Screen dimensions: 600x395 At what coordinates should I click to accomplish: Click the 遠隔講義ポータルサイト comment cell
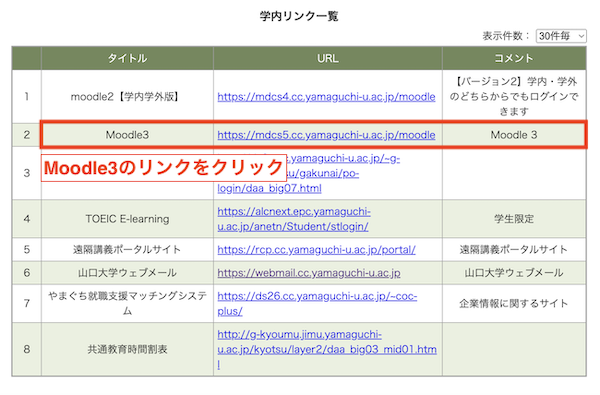tap(514, 250)
